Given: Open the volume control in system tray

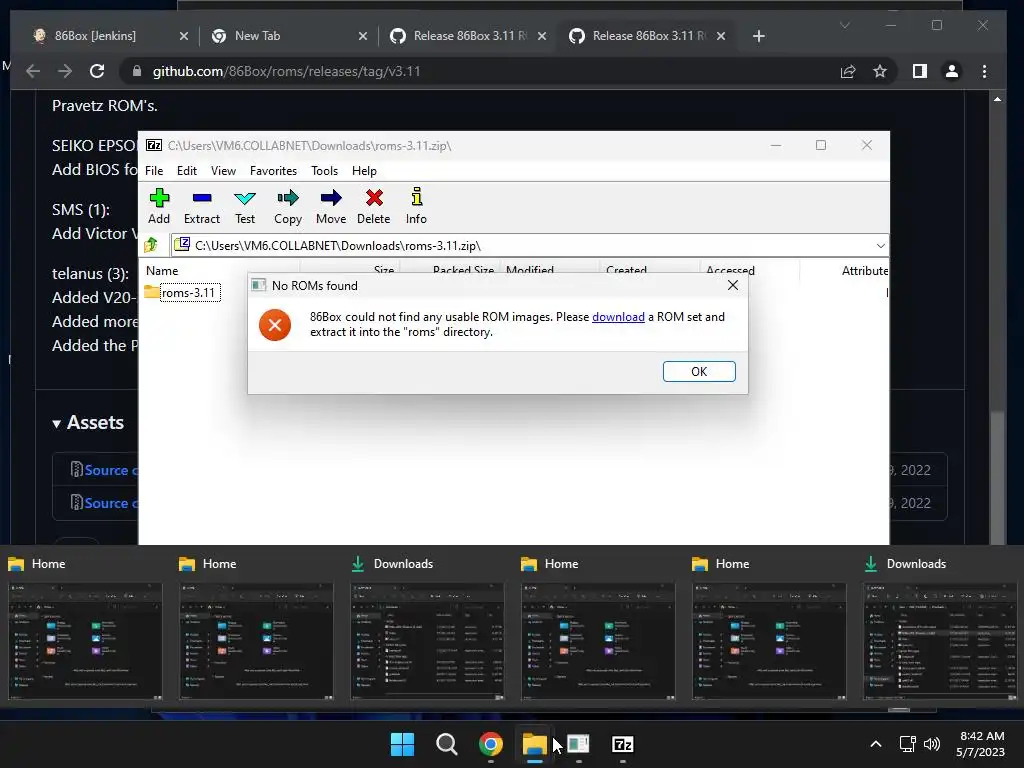Looking at the screenshot, I should pyautogui.click(x=932, y=744).
